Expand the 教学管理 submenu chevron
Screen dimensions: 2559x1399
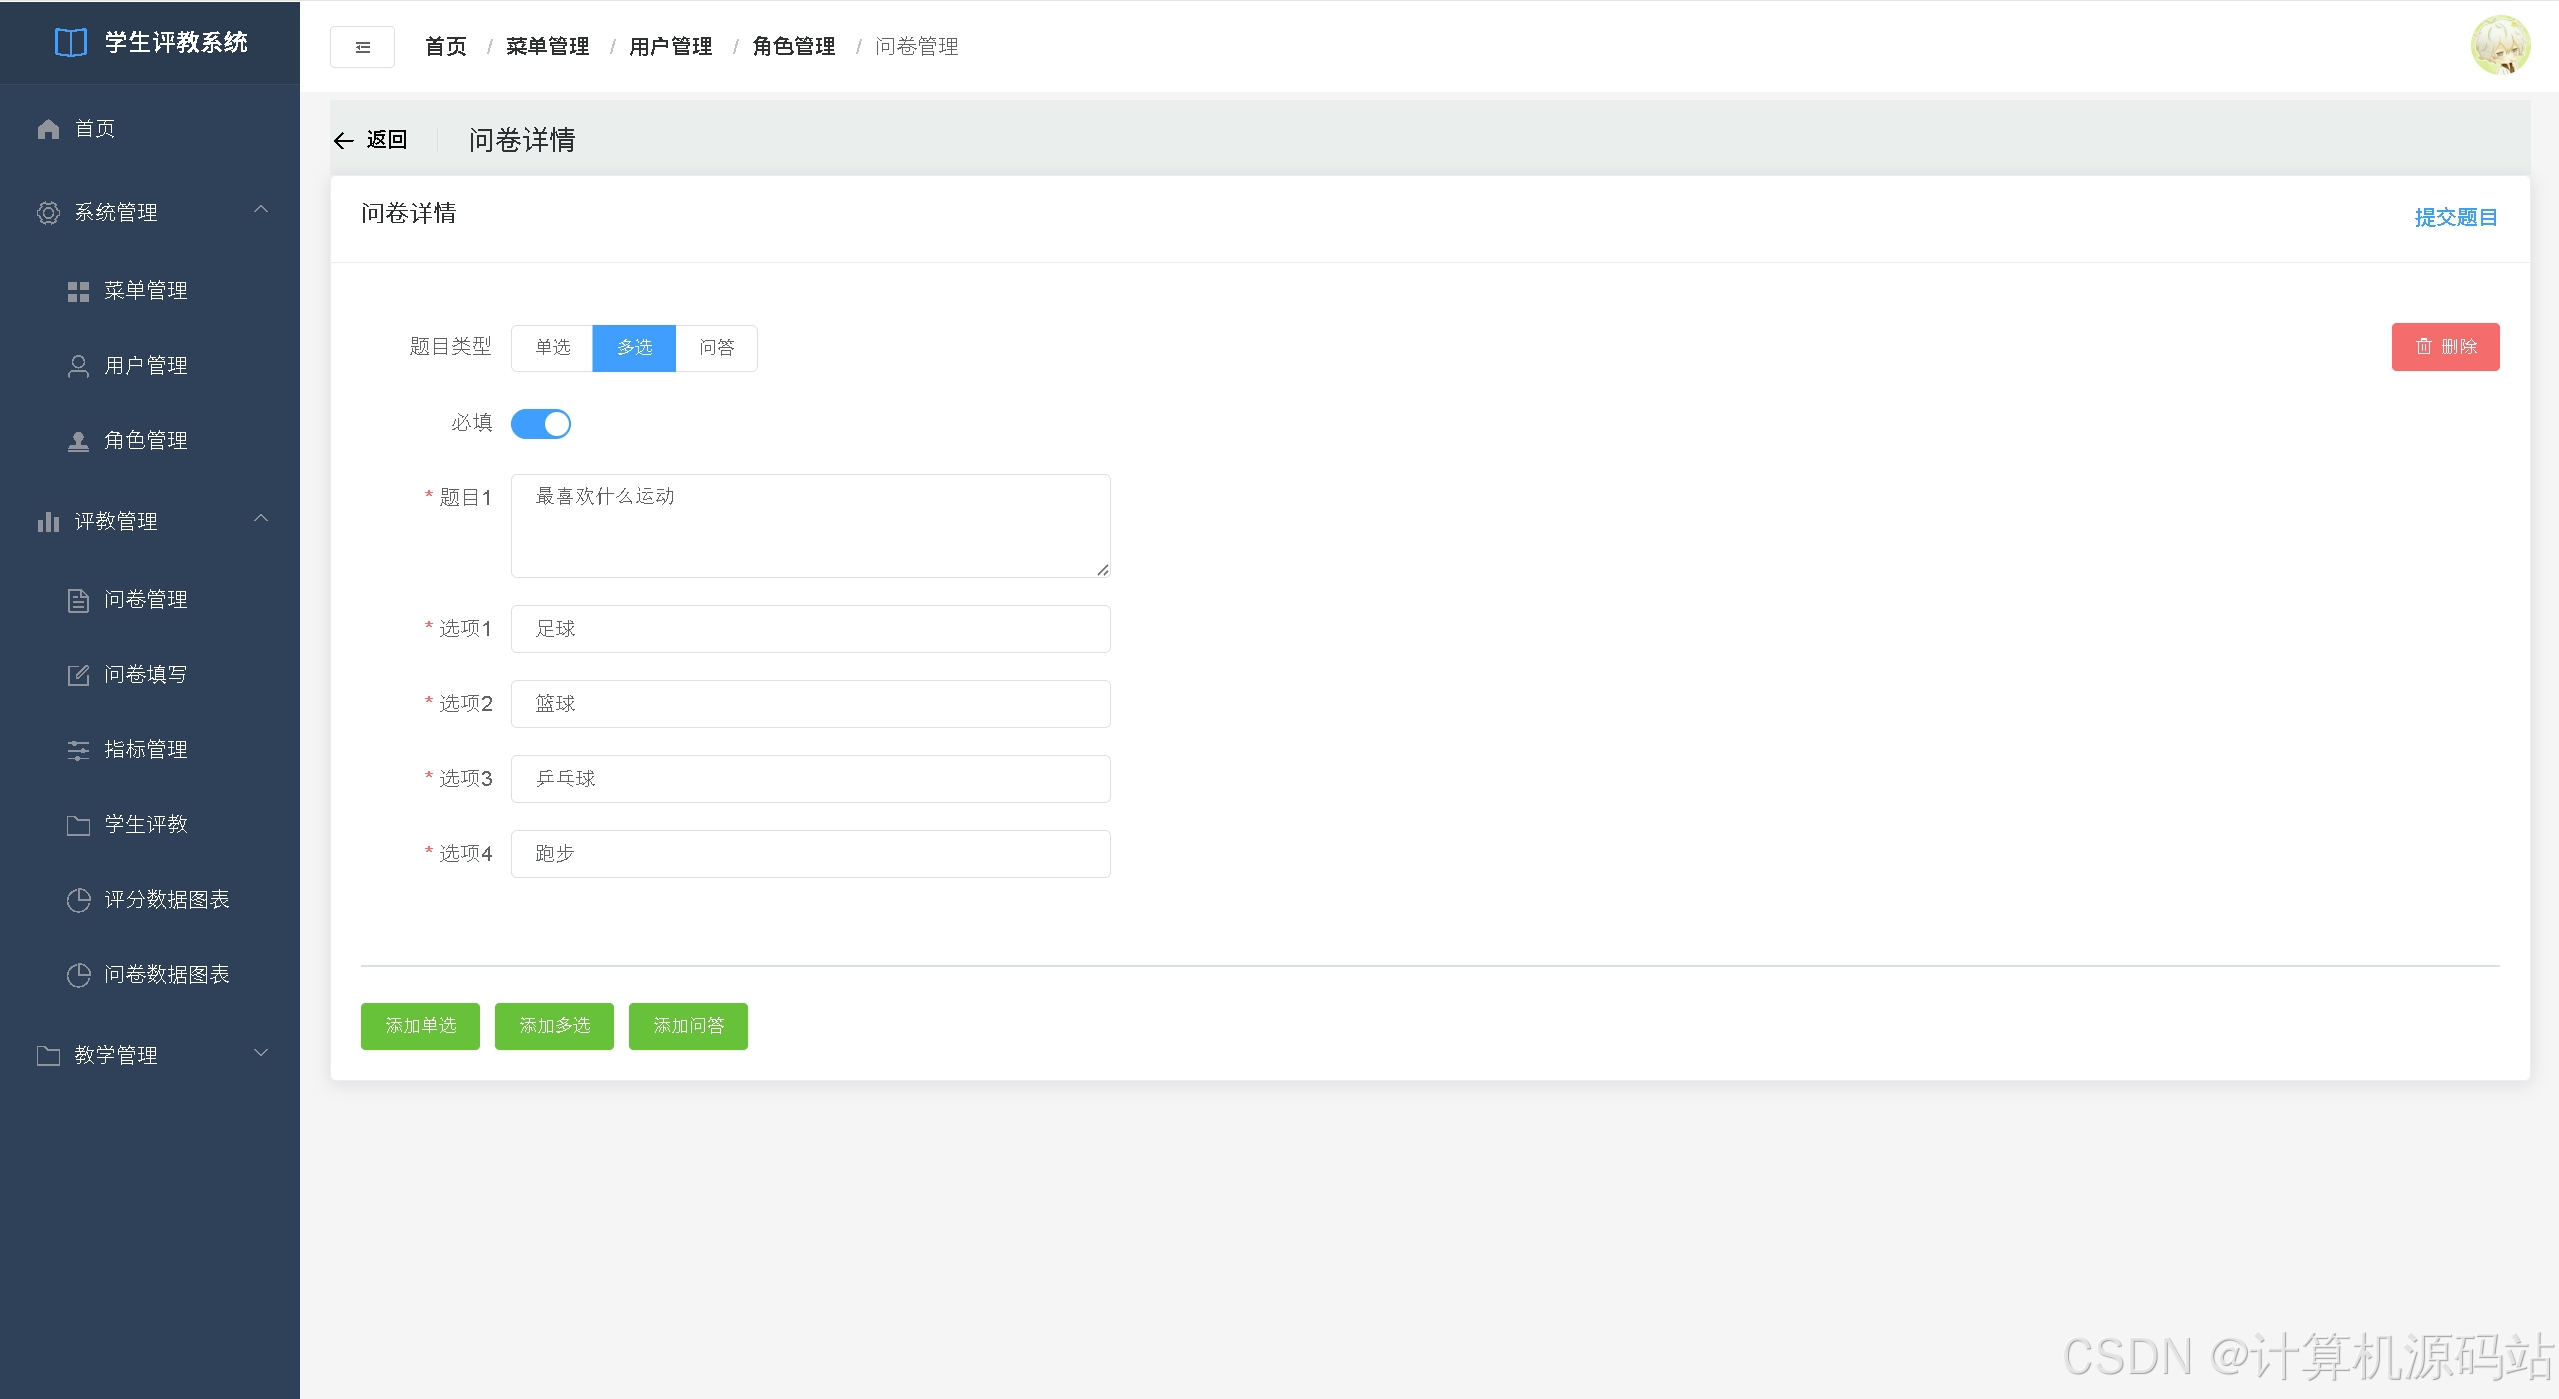261,1052
